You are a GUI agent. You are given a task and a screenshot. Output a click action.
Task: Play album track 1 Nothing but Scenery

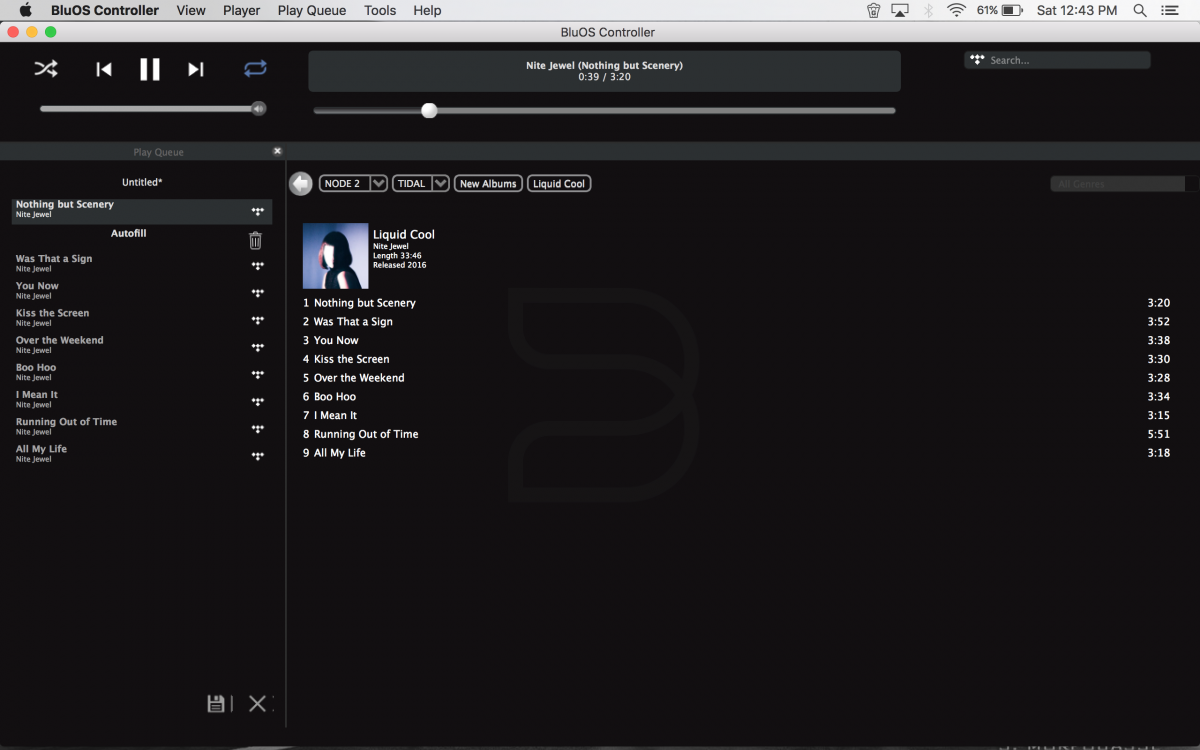tap(736, 303)
